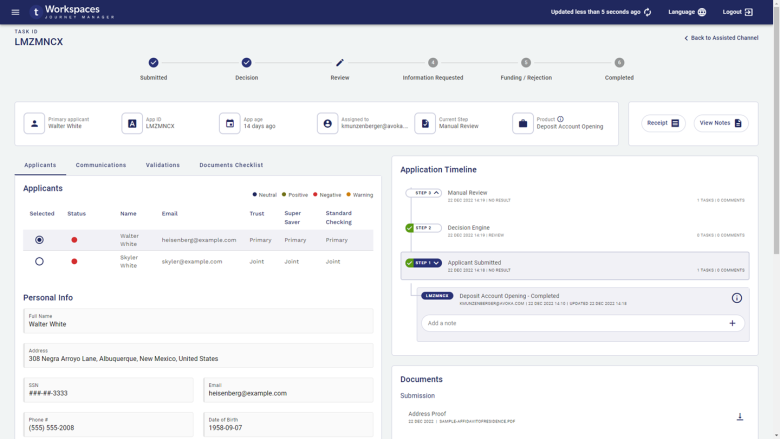Screen dimensions: 780x439
Task: Open the hamburger navigation menu
Action: coord(15,12)
